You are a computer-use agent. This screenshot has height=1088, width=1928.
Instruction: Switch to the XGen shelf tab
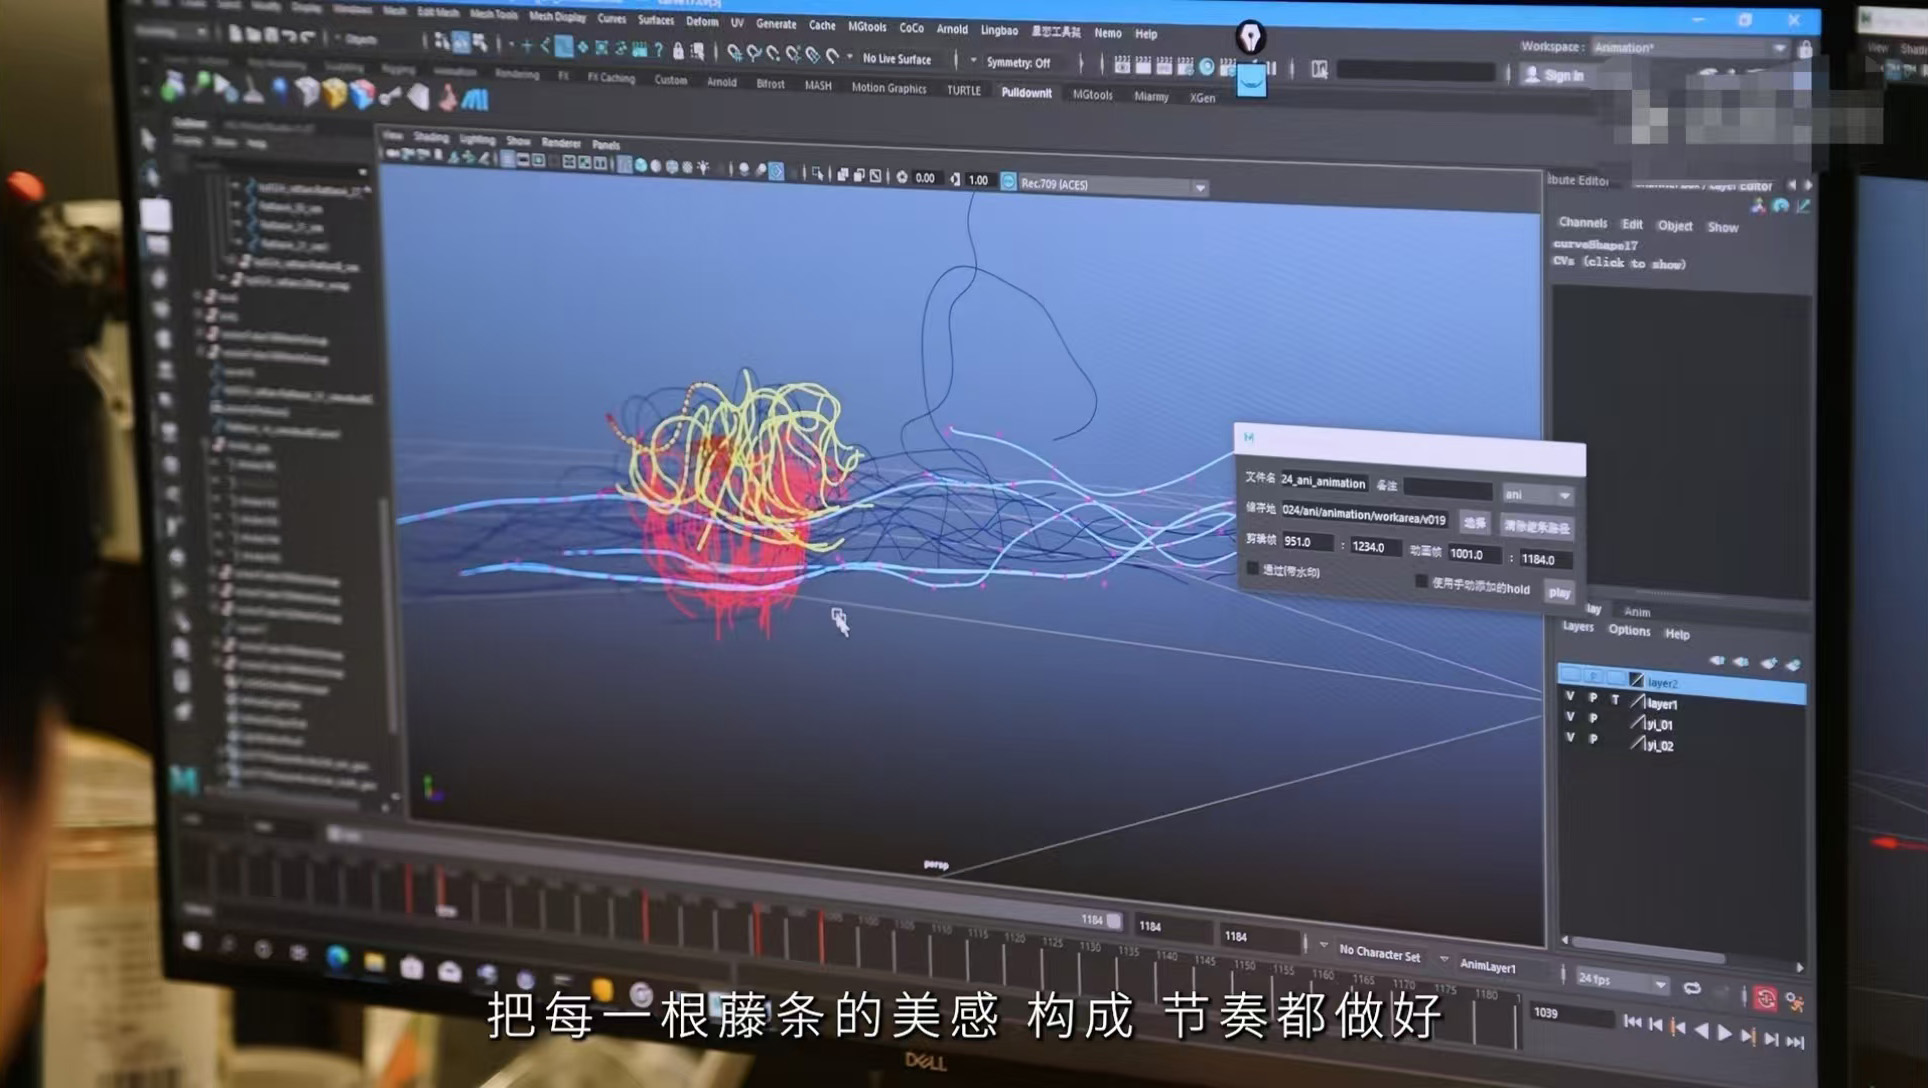[1203, 98]
